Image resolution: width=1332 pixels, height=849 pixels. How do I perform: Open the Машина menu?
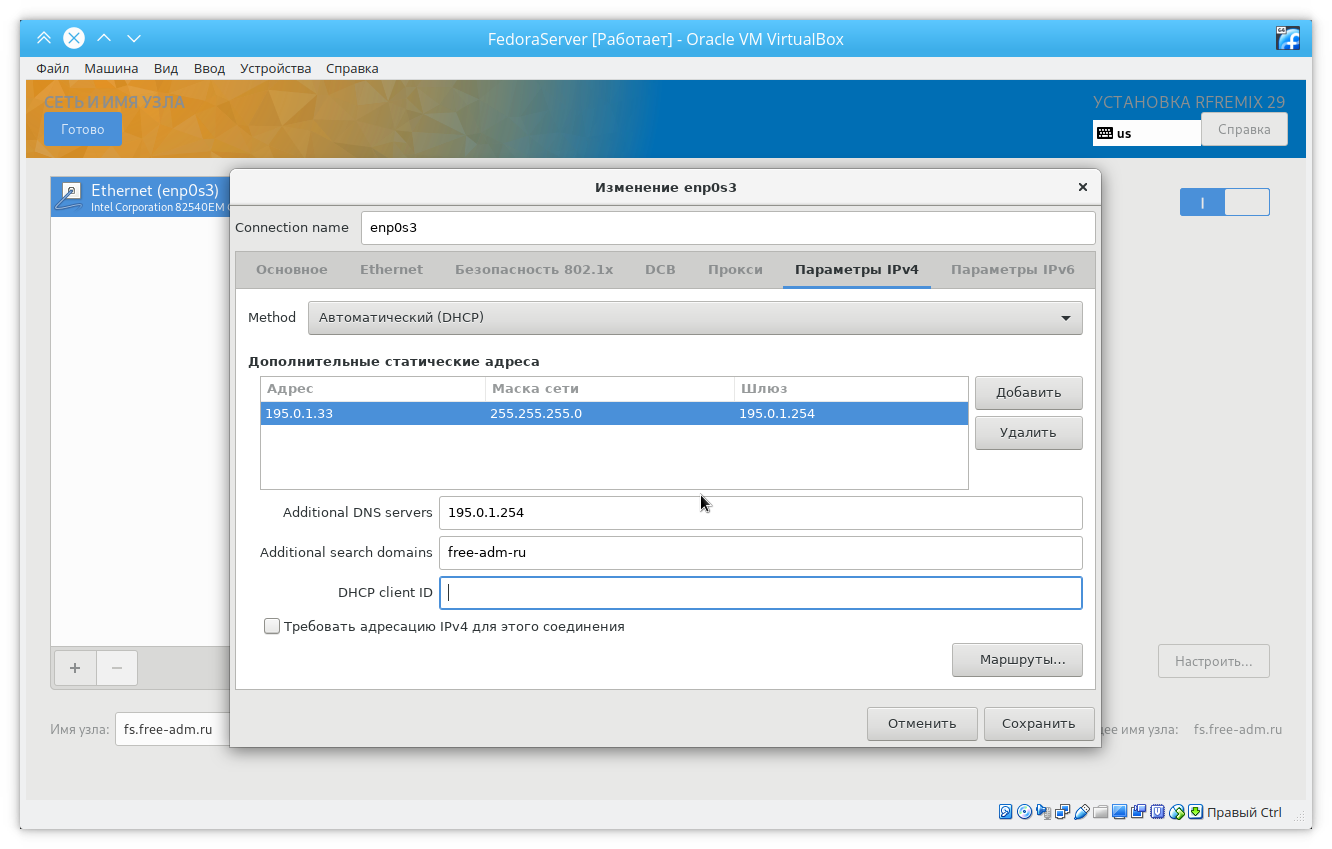[111, 69]
